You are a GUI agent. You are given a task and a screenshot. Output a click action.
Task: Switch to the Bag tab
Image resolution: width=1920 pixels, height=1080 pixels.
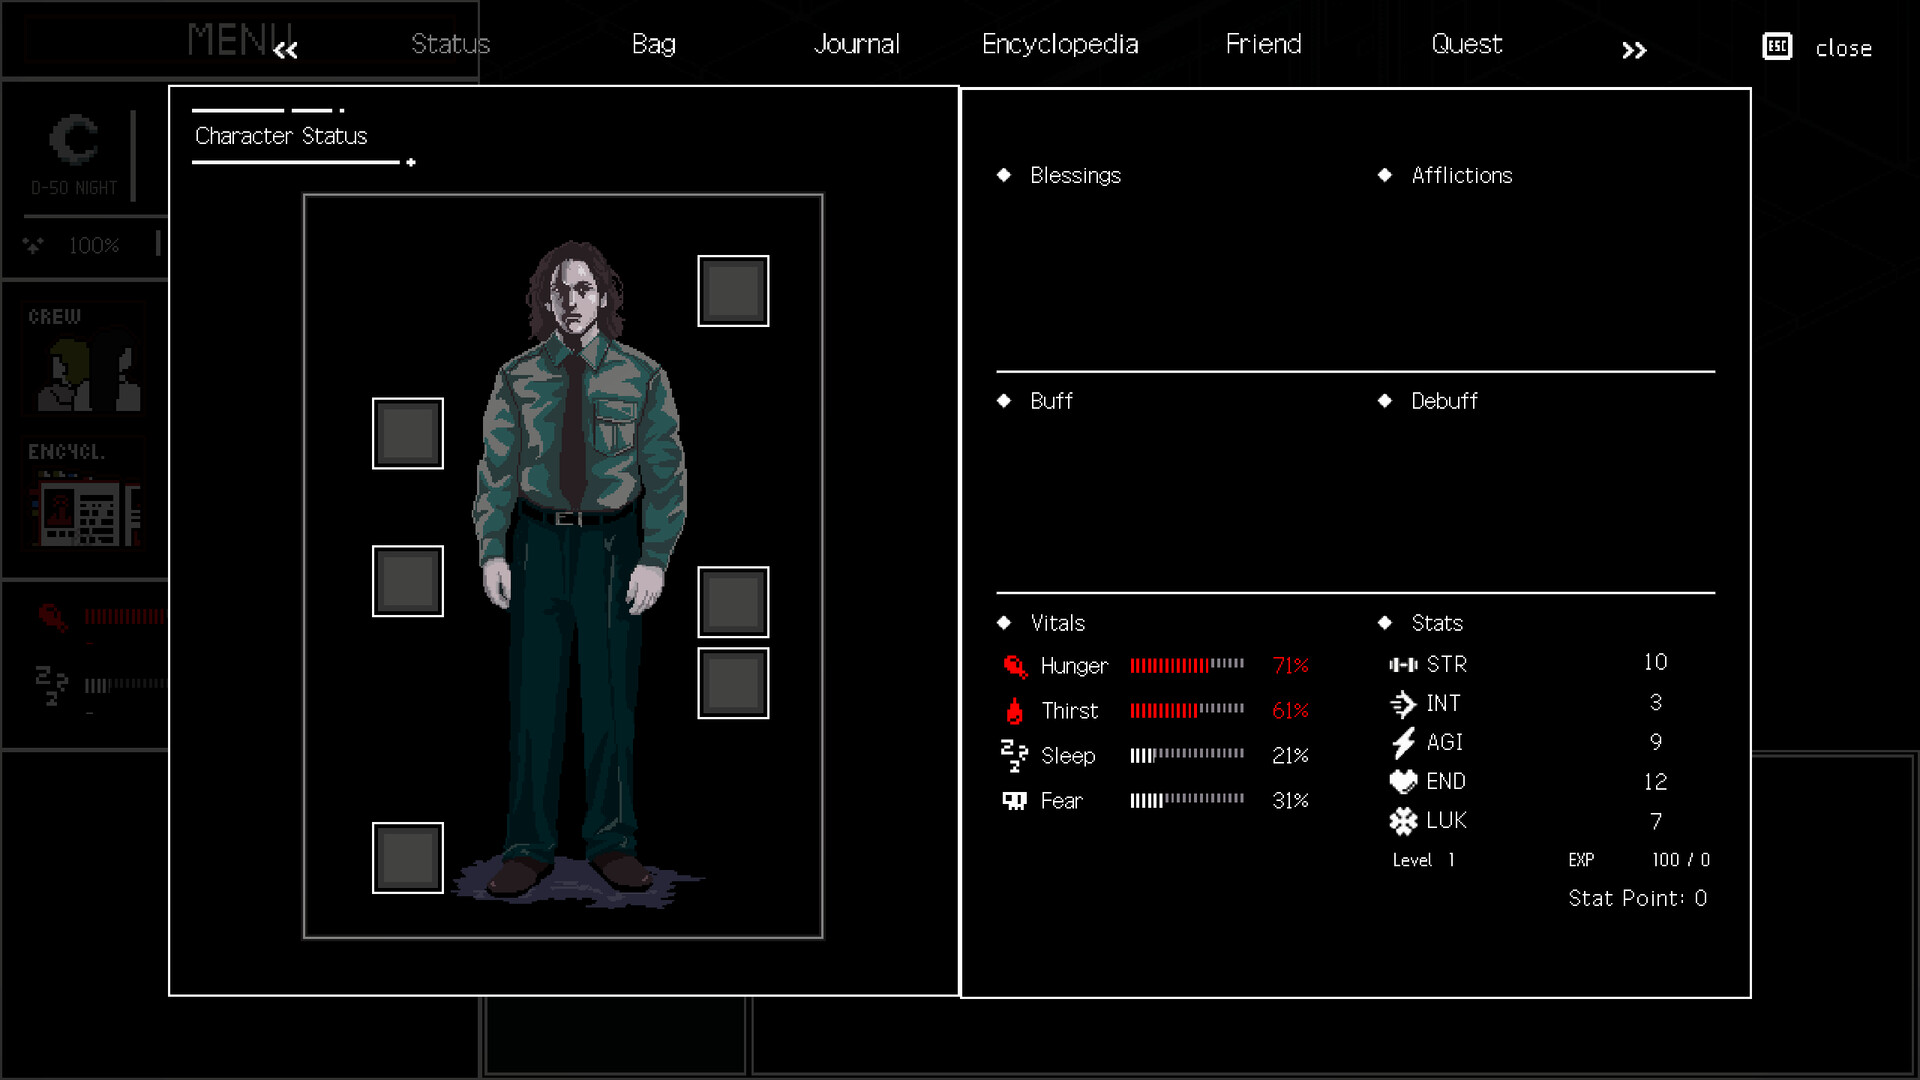pyautogui.click(x=654, y=44)
